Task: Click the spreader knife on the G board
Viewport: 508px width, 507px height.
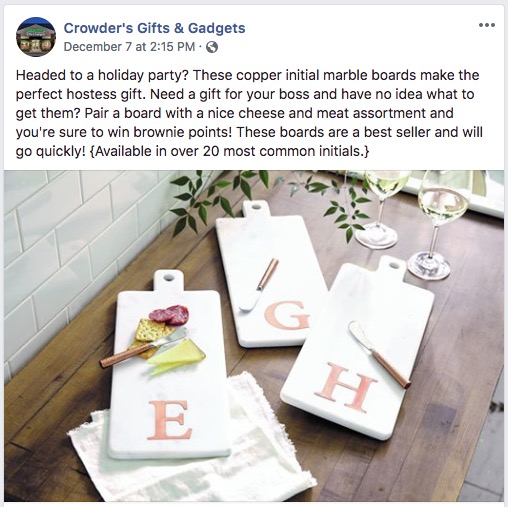Action: [x=259, y=285]
